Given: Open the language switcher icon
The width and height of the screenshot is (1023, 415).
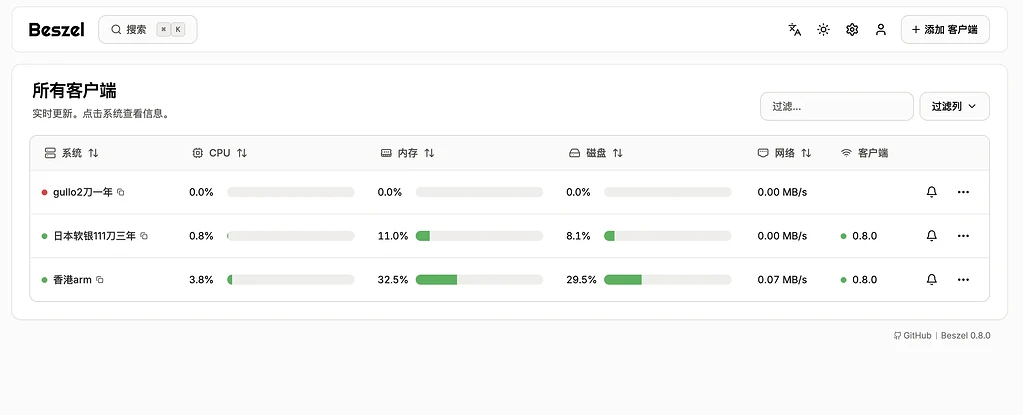Looking at the screenshot, I should 795,30.
